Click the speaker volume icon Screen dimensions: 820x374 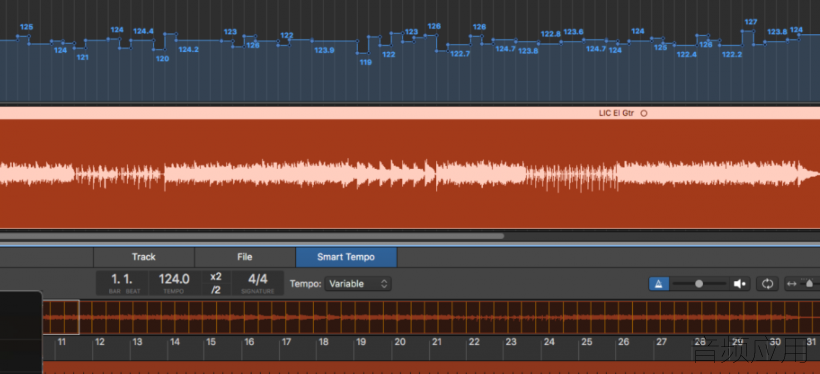739,284
